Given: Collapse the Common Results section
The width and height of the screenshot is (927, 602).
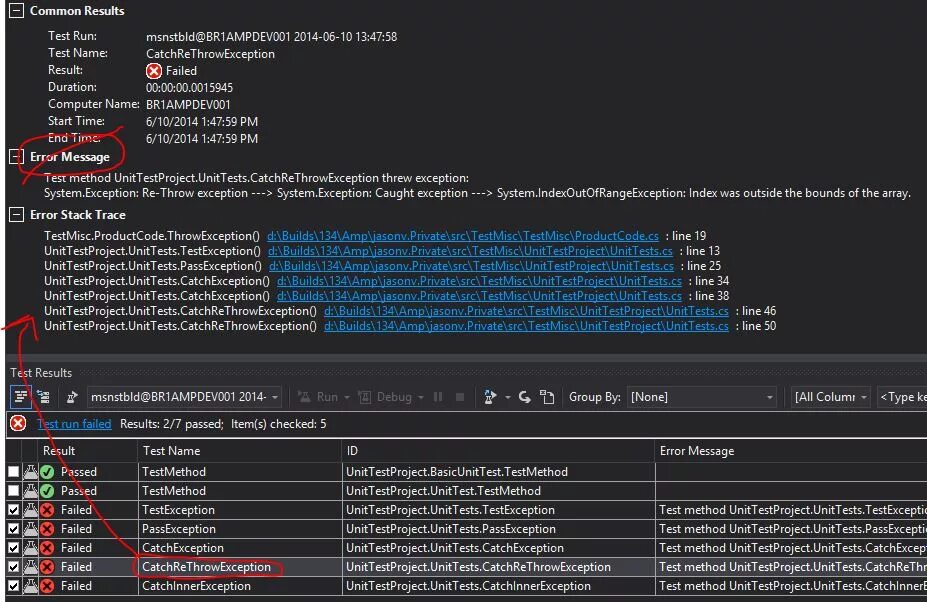Looking at the screenshot, I should 17,11.
